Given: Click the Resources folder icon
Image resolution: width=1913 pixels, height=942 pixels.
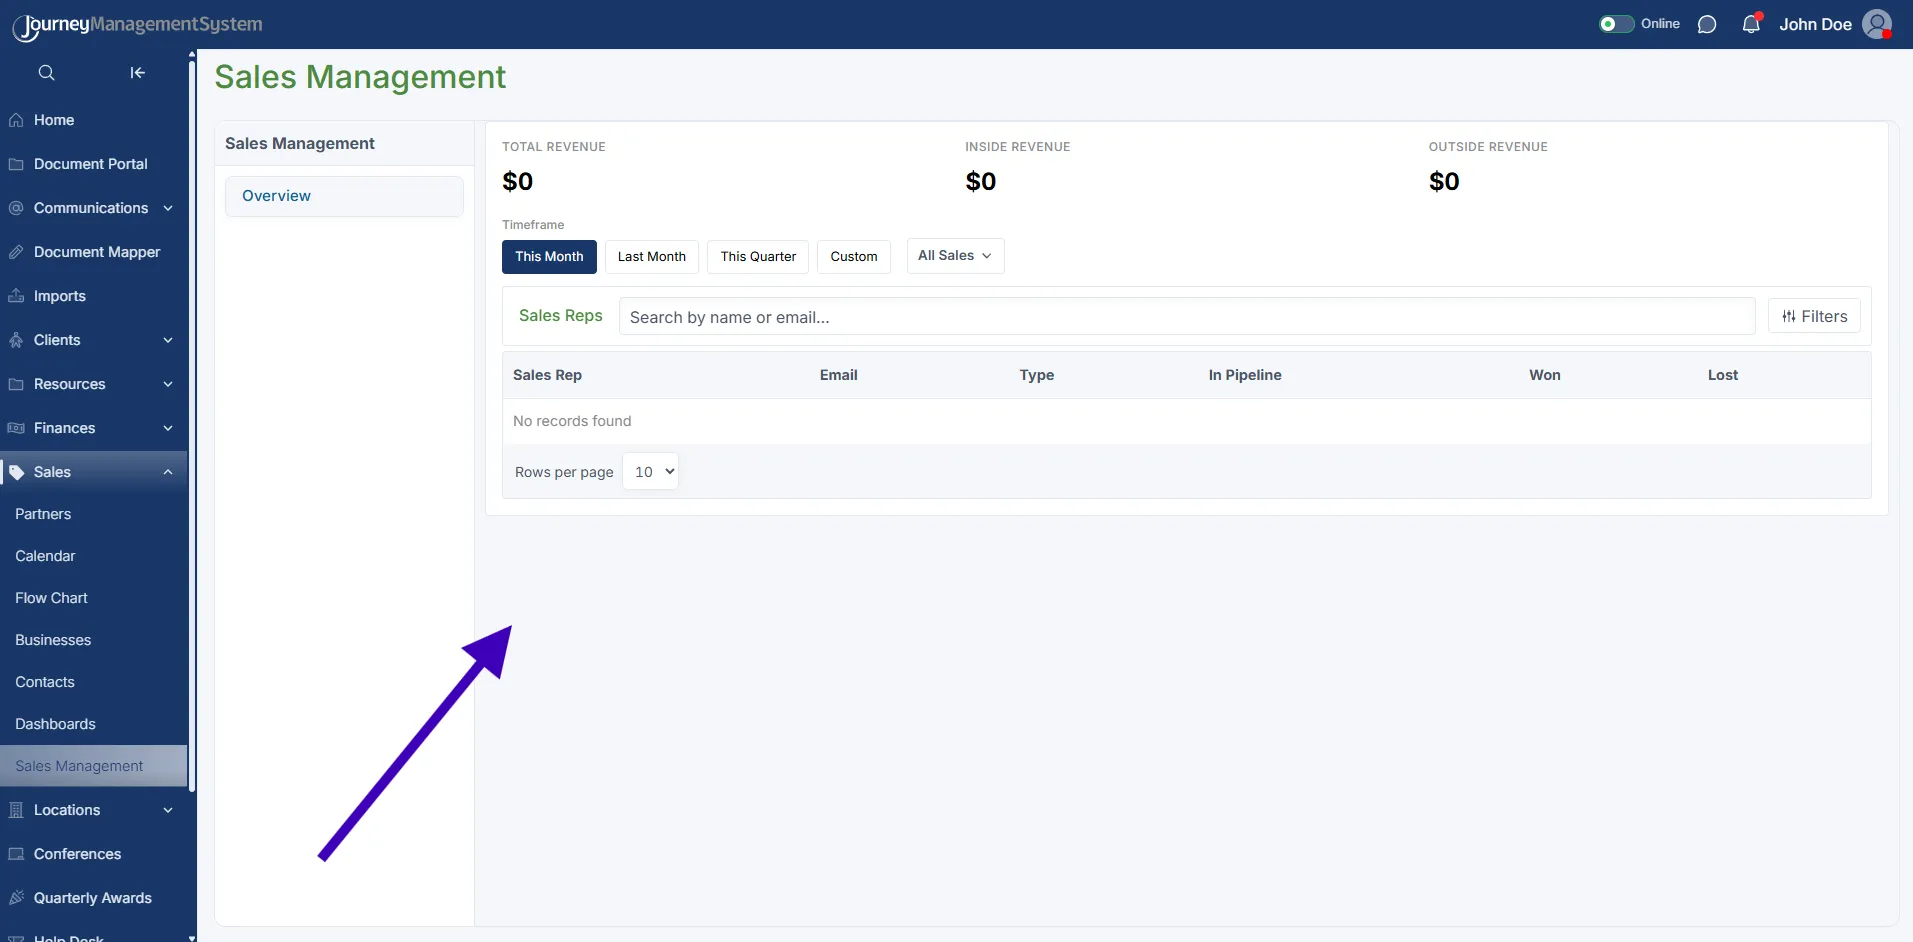Looking at the screenshot, I should (16, 384).
